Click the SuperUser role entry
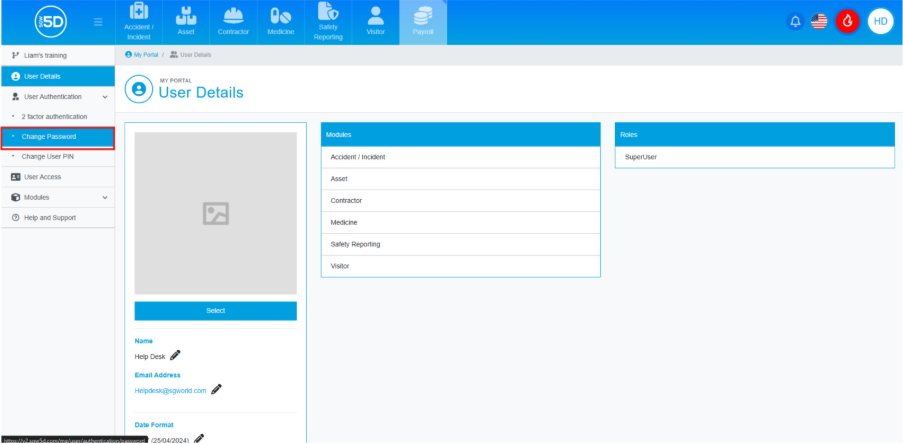The height and width of the screenshot is (444, 903). click(x=754, y=157)
